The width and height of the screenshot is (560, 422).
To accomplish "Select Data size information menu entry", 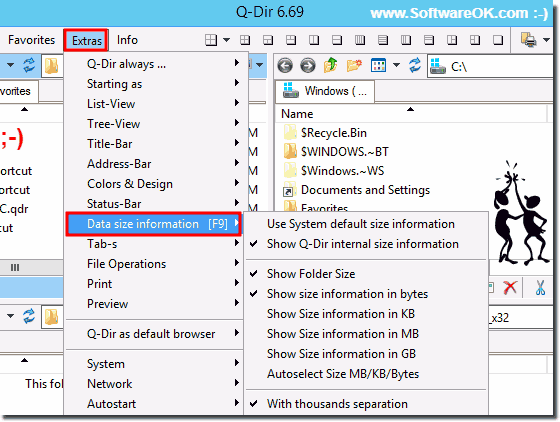I will click(x=154, y=224).
